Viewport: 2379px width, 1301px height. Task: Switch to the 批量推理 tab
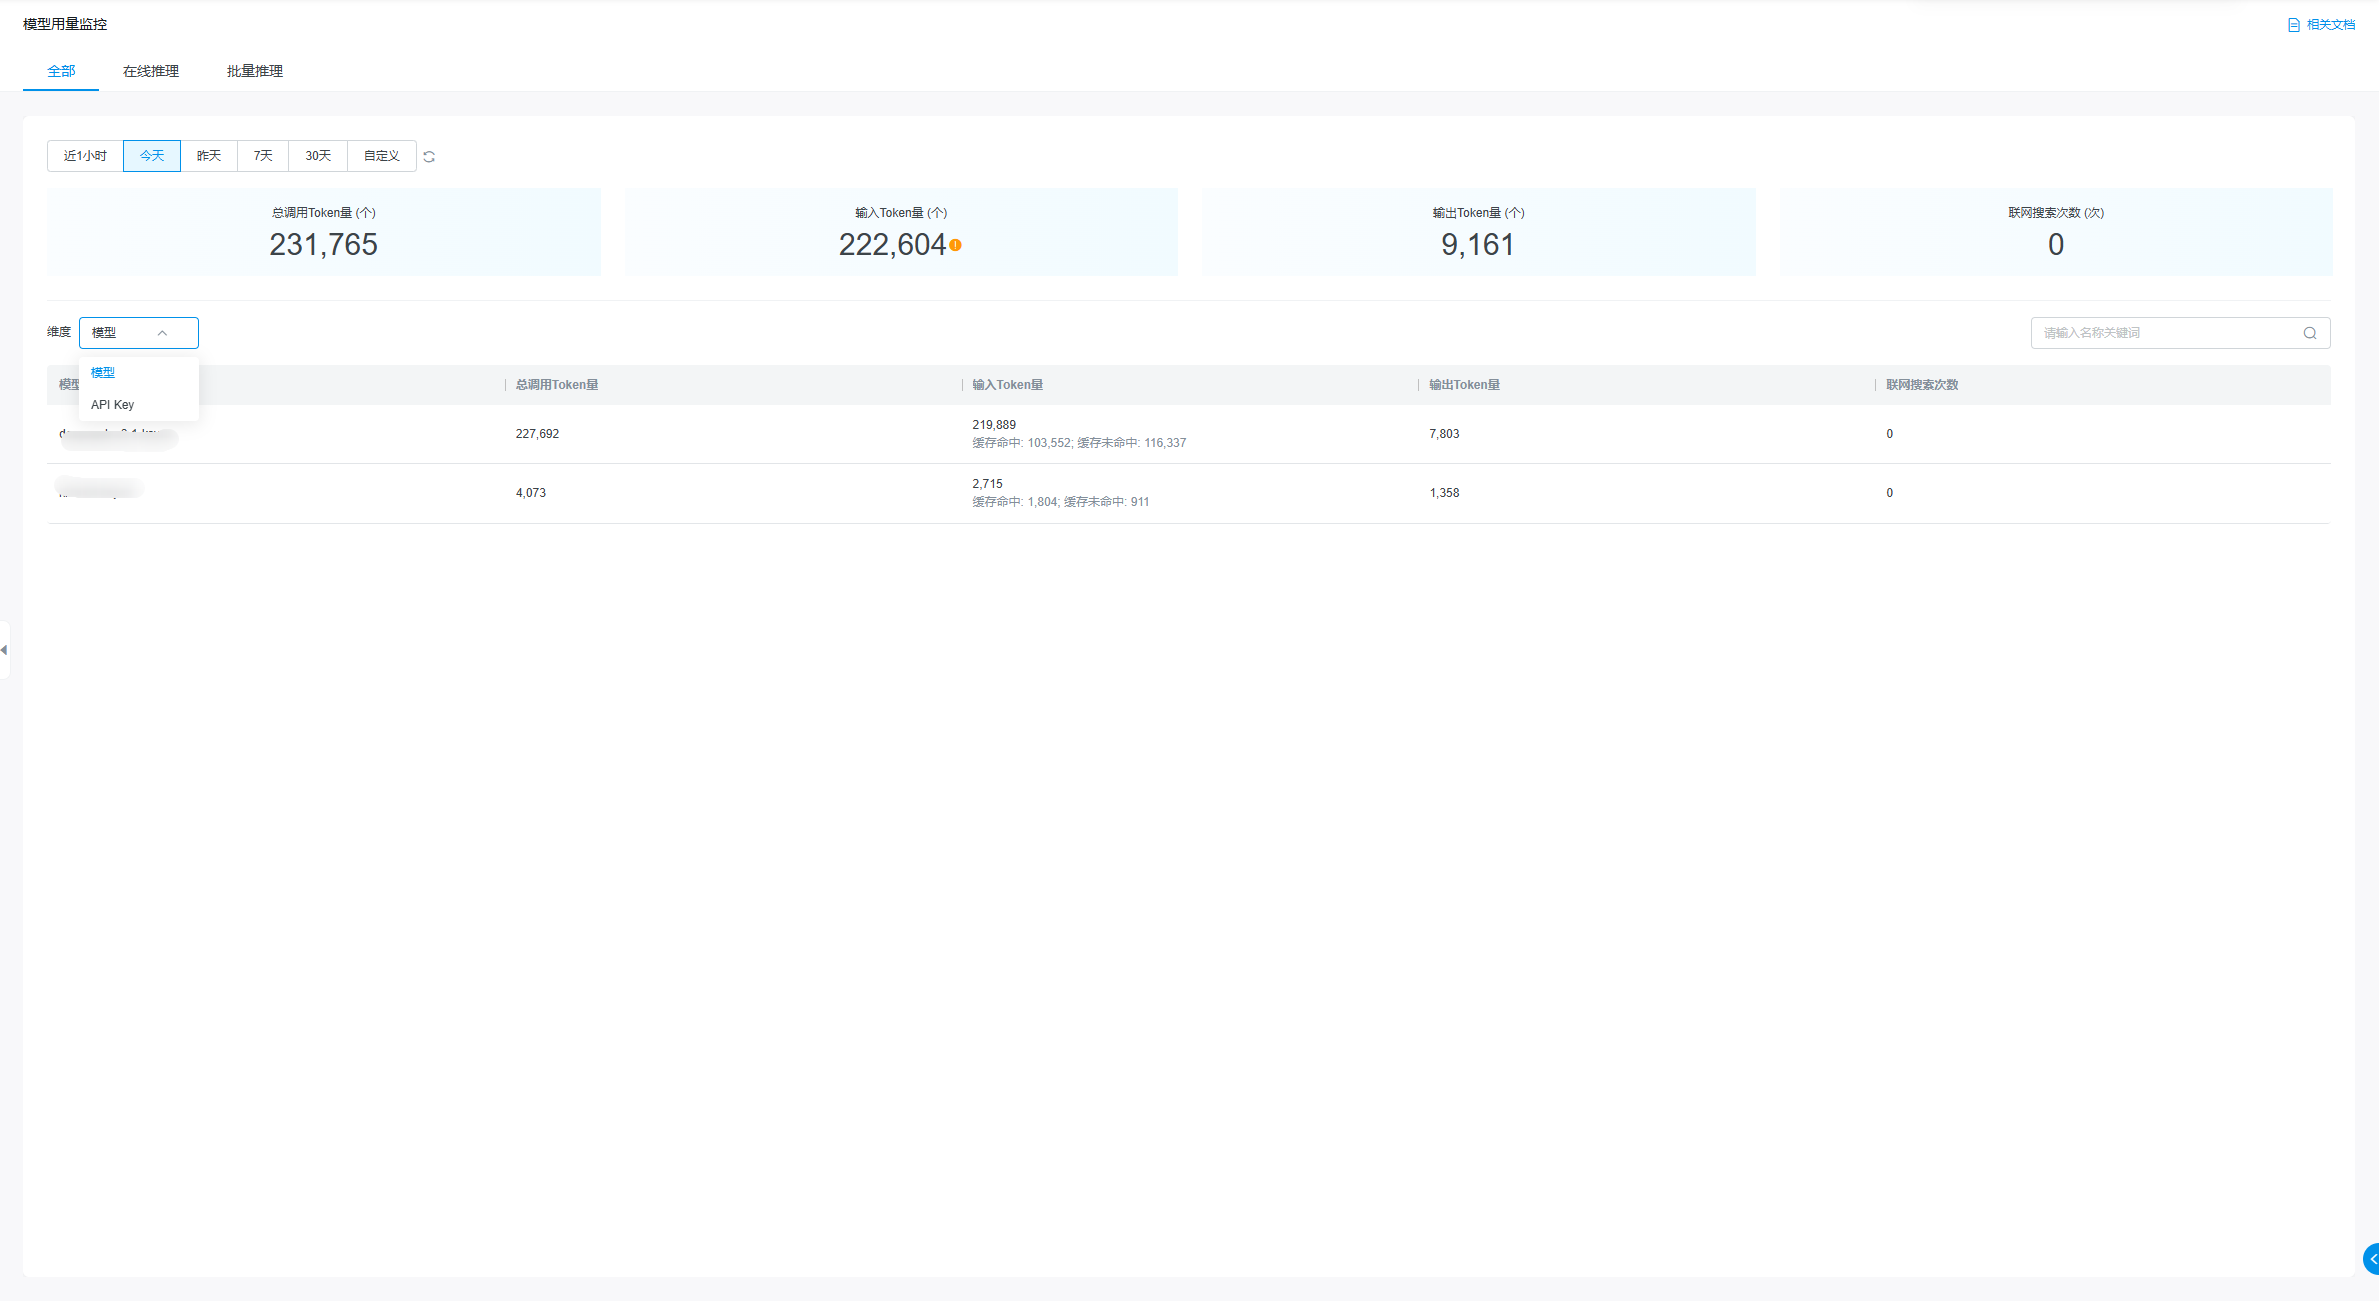pos(255,71)
